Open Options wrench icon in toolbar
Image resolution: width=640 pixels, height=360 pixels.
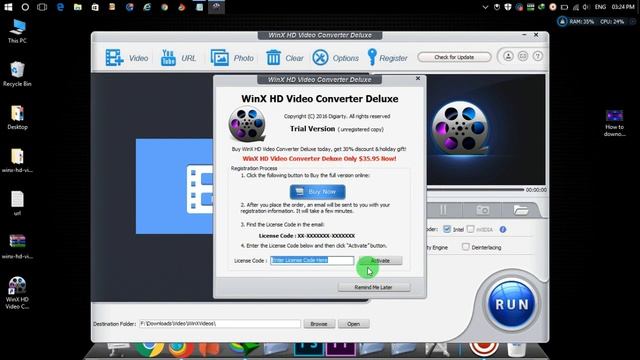pos(320,58)
